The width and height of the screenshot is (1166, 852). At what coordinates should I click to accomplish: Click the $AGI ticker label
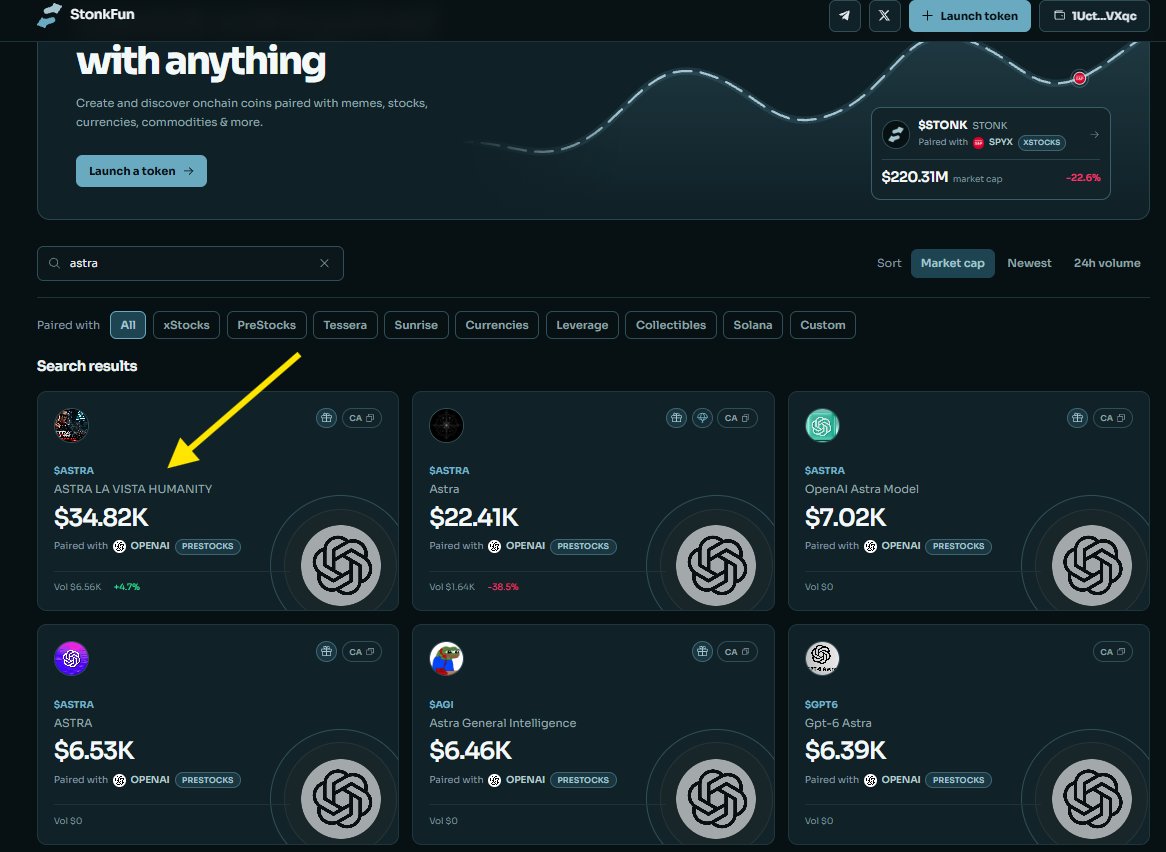click(x=441, y=705)
